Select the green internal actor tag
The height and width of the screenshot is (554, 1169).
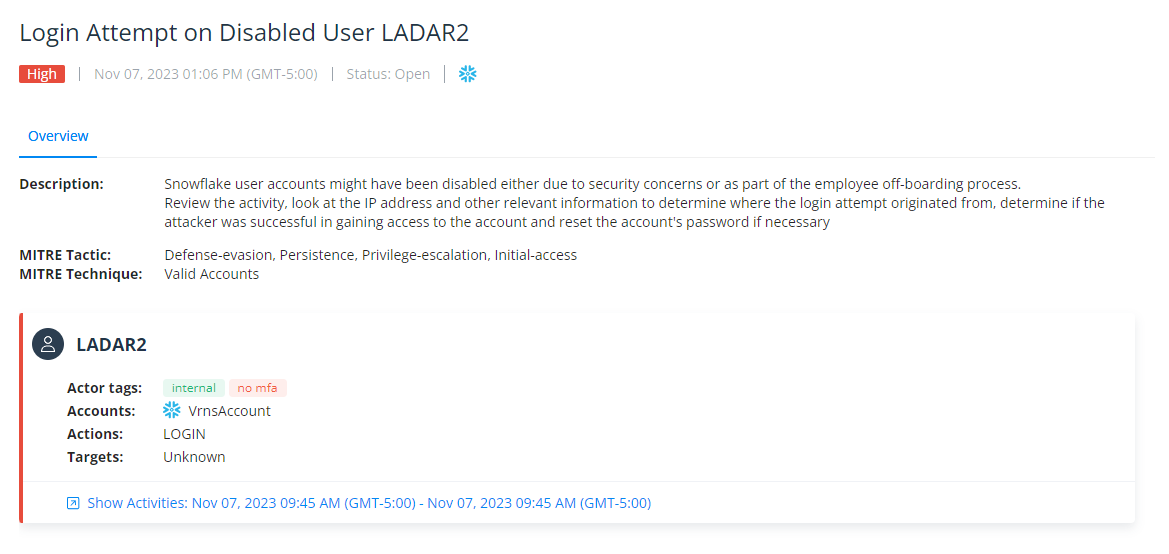click(x=194, y=388)
